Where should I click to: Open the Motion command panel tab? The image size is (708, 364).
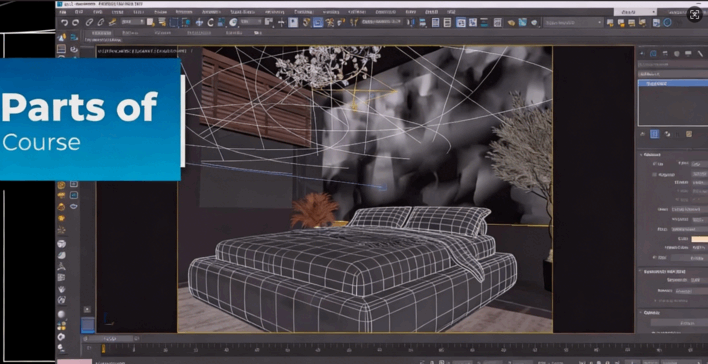(677, 54)
